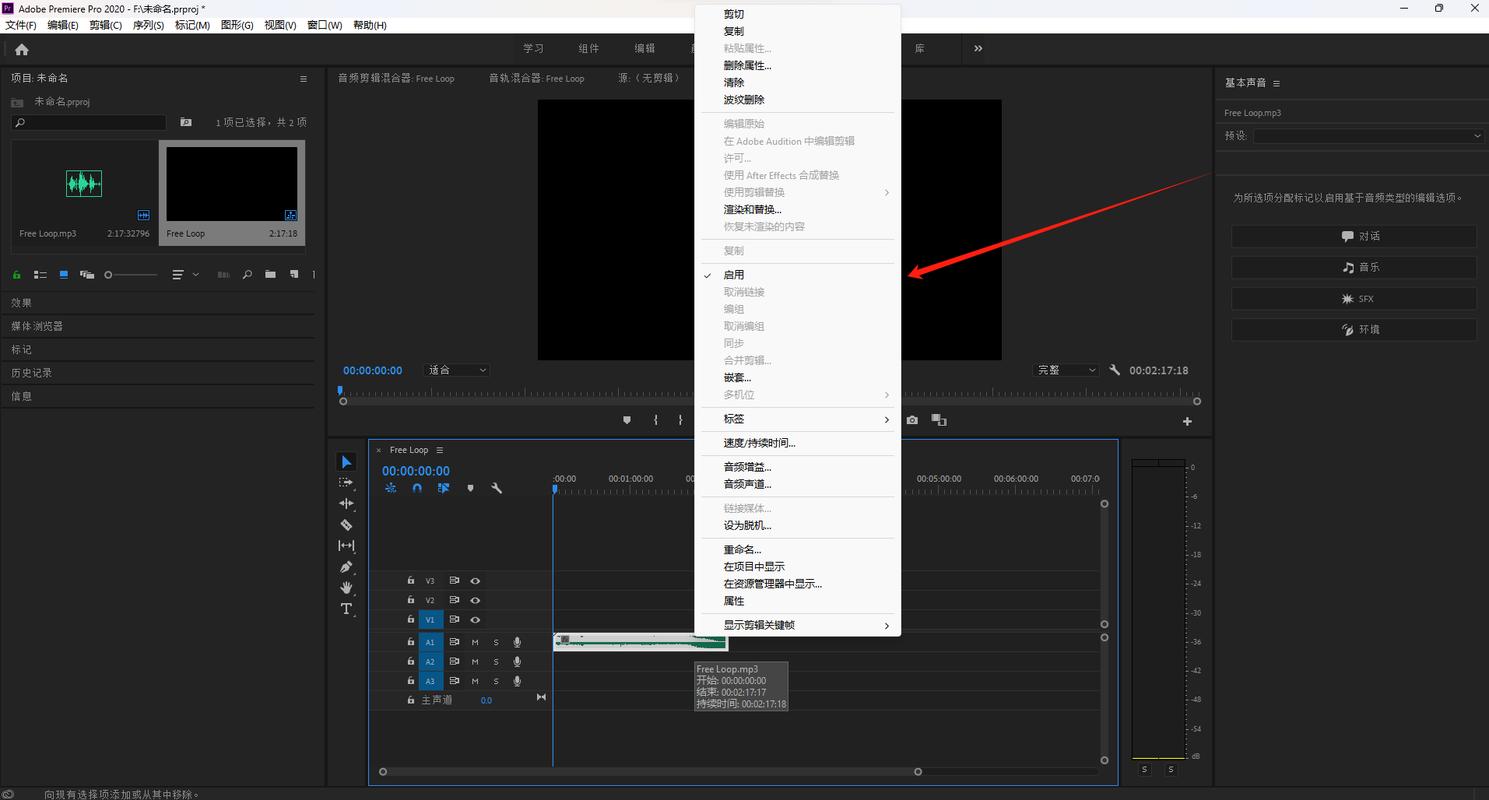Click Mark In bracket in program monitor

tap(656, 420)
